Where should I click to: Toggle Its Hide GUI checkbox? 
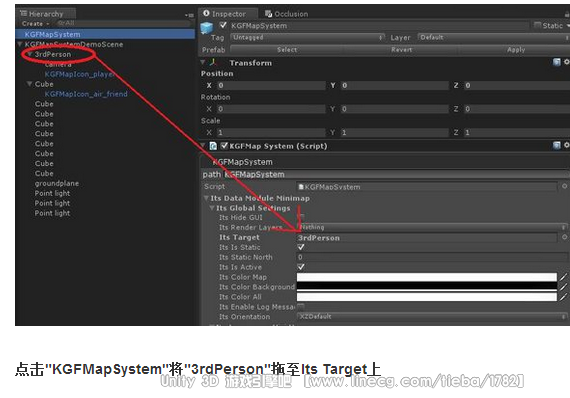301,217
